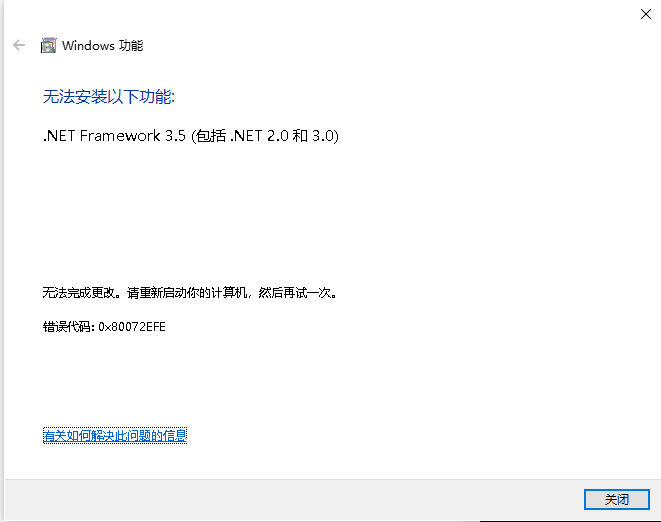Click the 无法完成更改 error message
The image size is (661, 522).
[x=81, y=292]
